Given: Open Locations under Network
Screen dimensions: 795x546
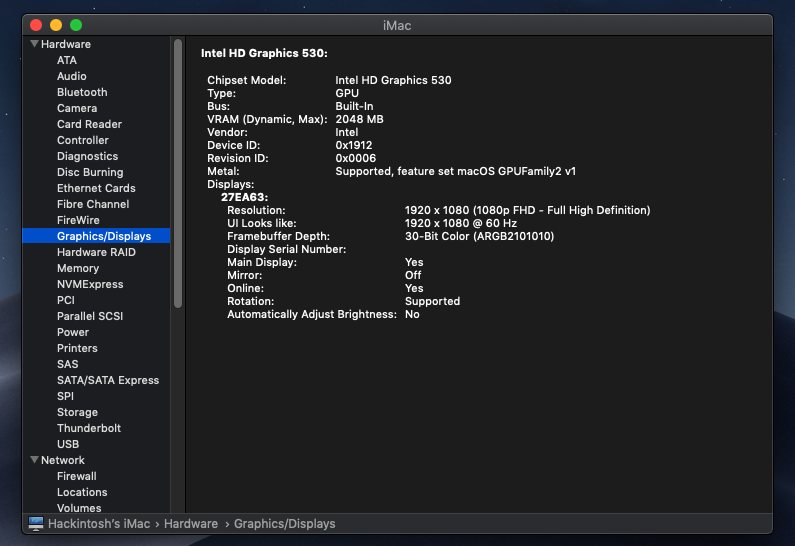Looking at the screenshot, I should coord(82,492).
